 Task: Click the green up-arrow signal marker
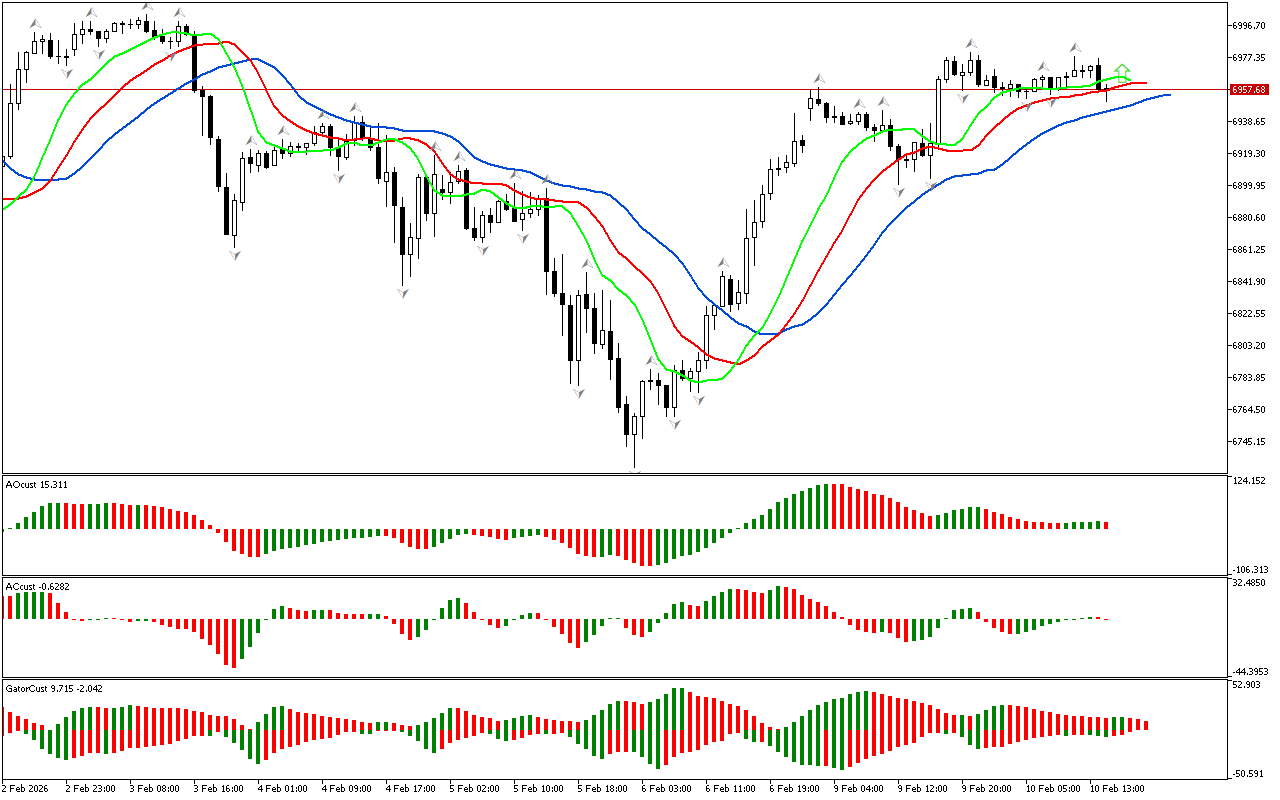coord(1122,71)
